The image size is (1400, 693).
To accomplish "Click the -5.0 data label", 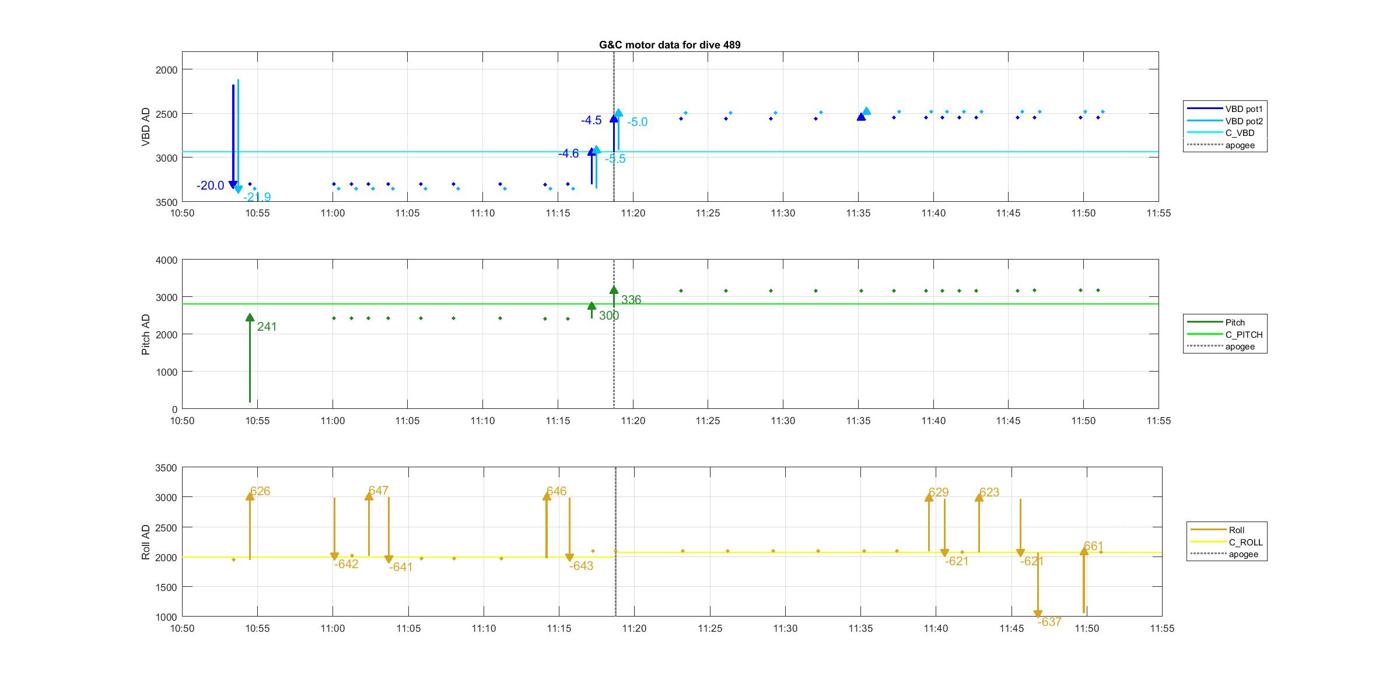I will 637,122.
